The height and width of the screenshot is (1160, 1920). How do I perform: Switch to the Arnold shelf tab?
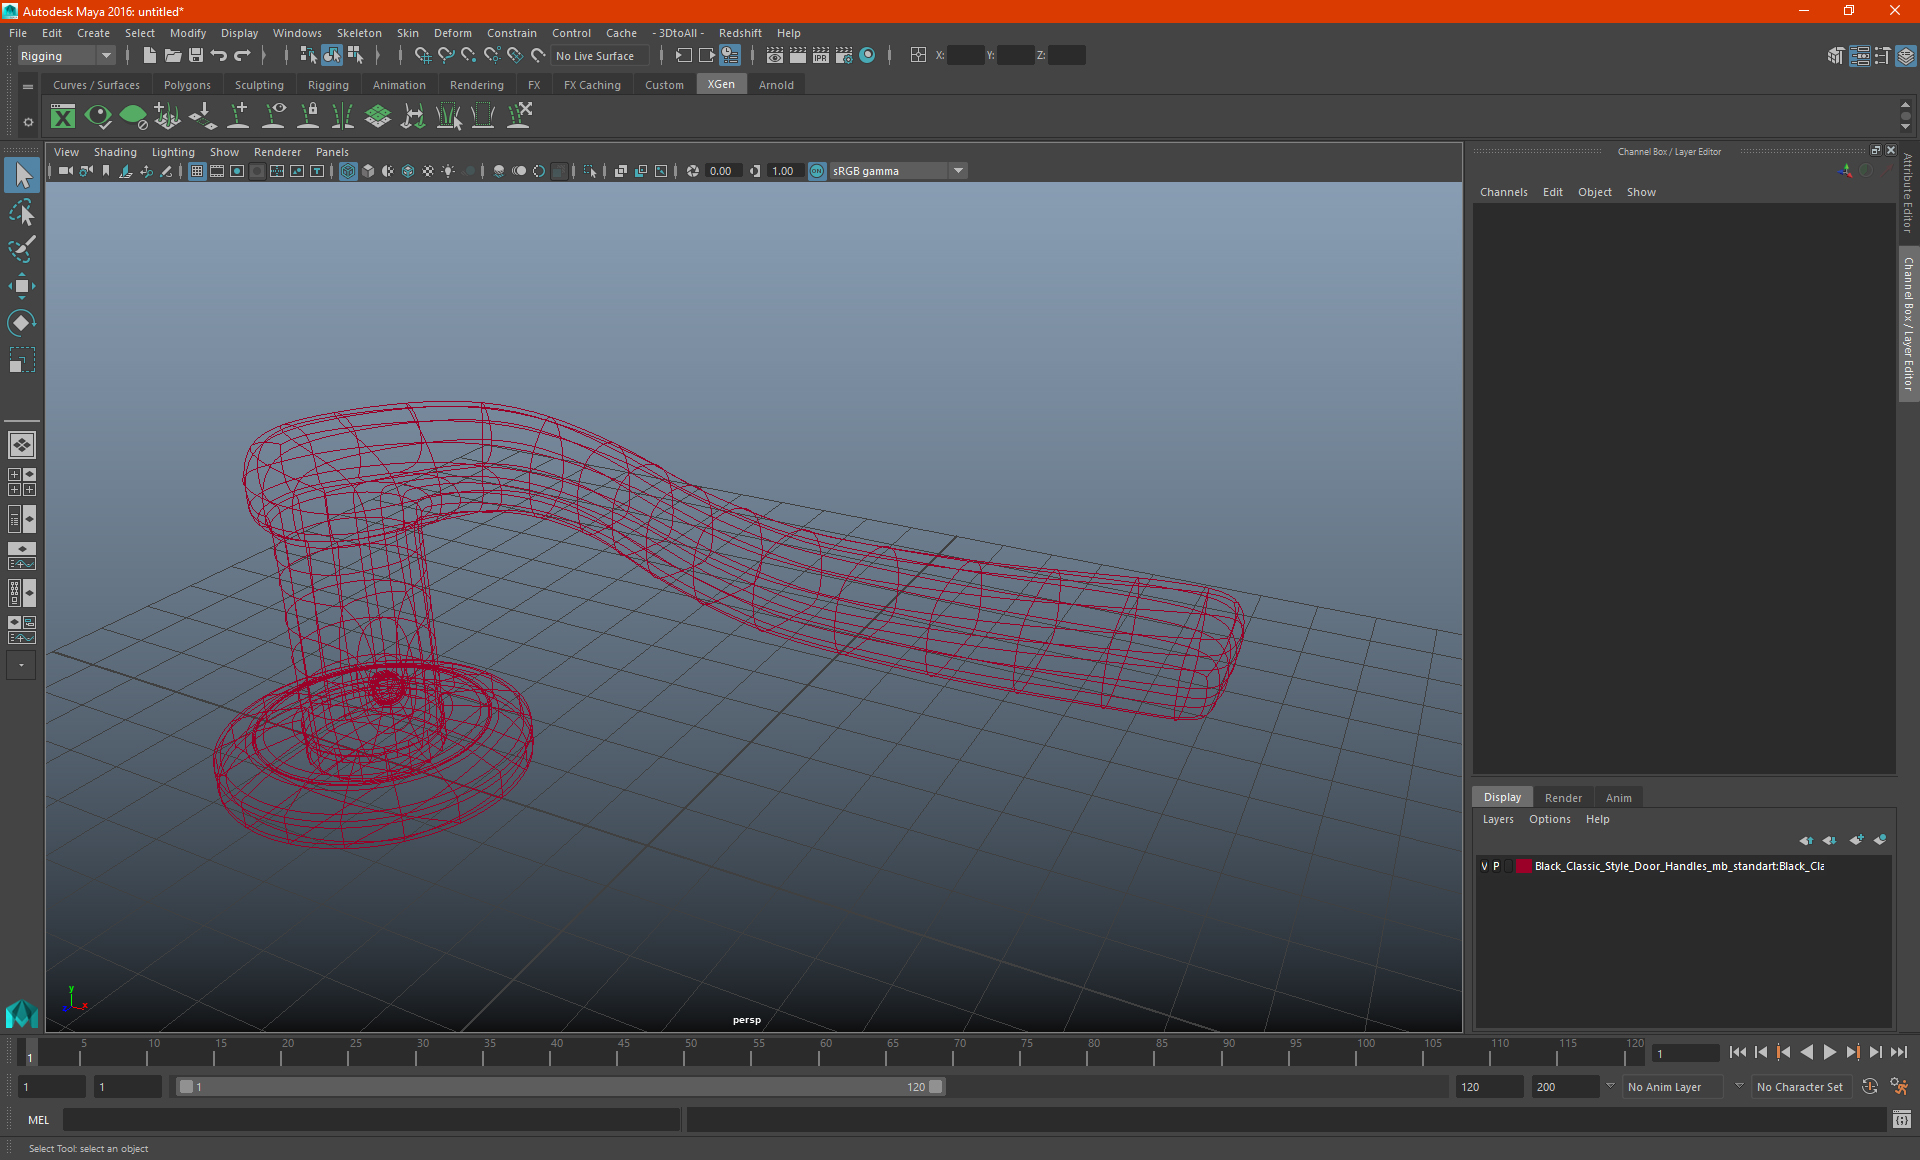coord(776,85)
